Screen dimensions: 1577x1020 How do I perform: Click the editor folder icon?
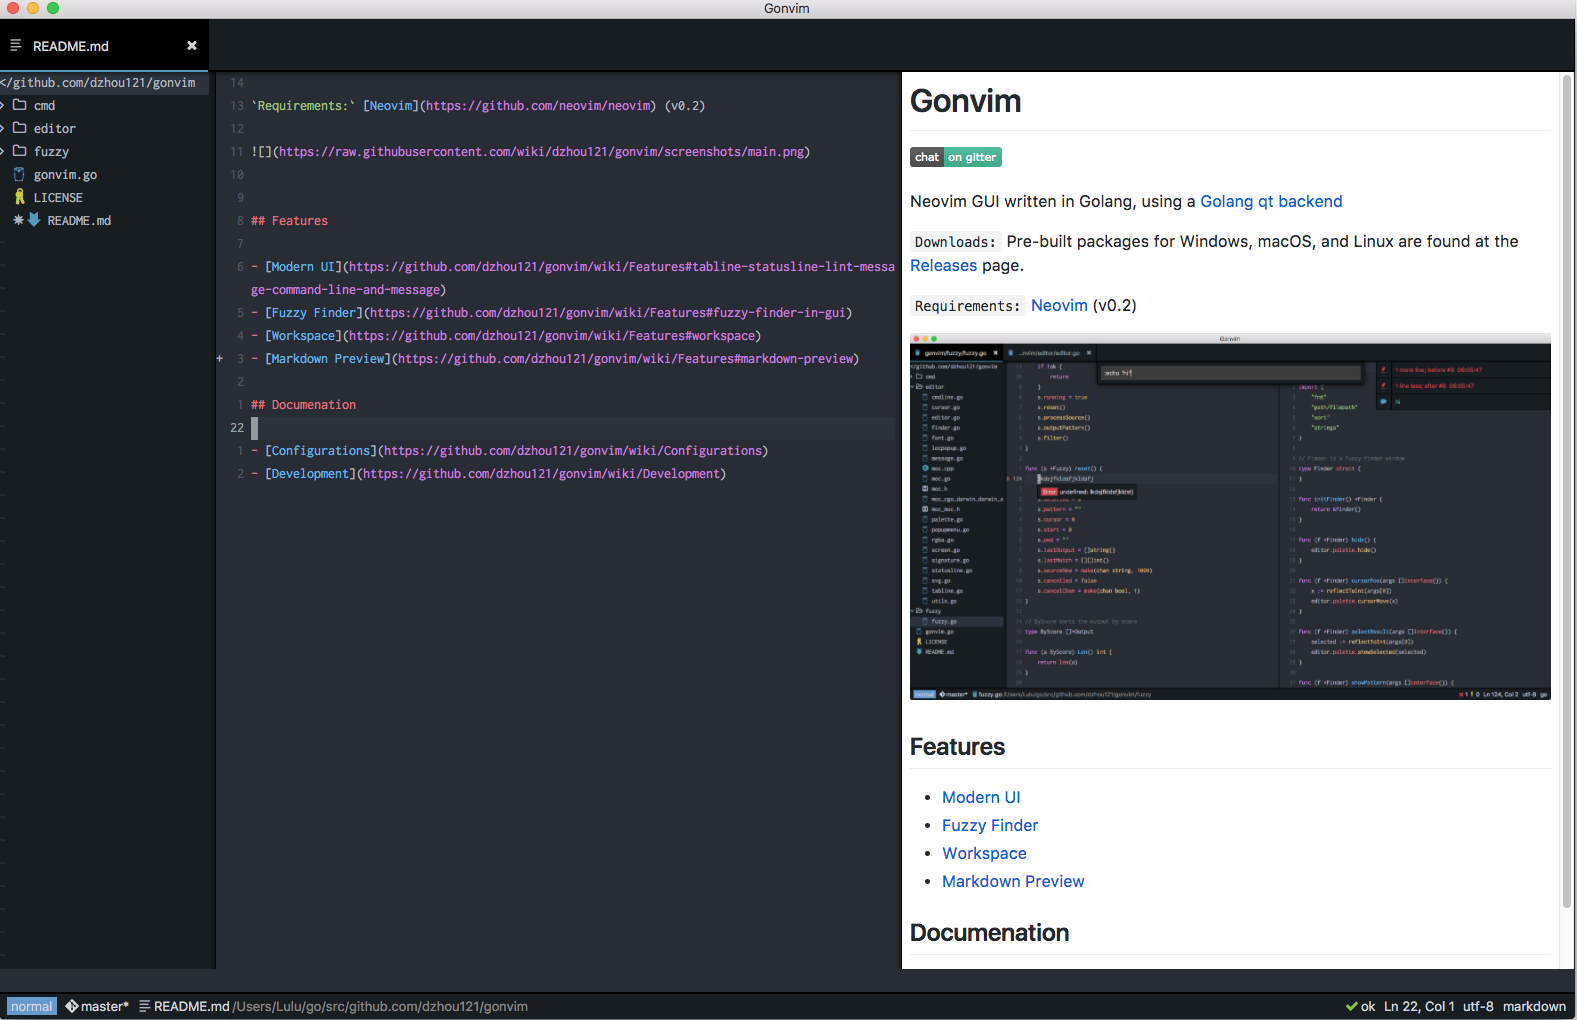19,128
